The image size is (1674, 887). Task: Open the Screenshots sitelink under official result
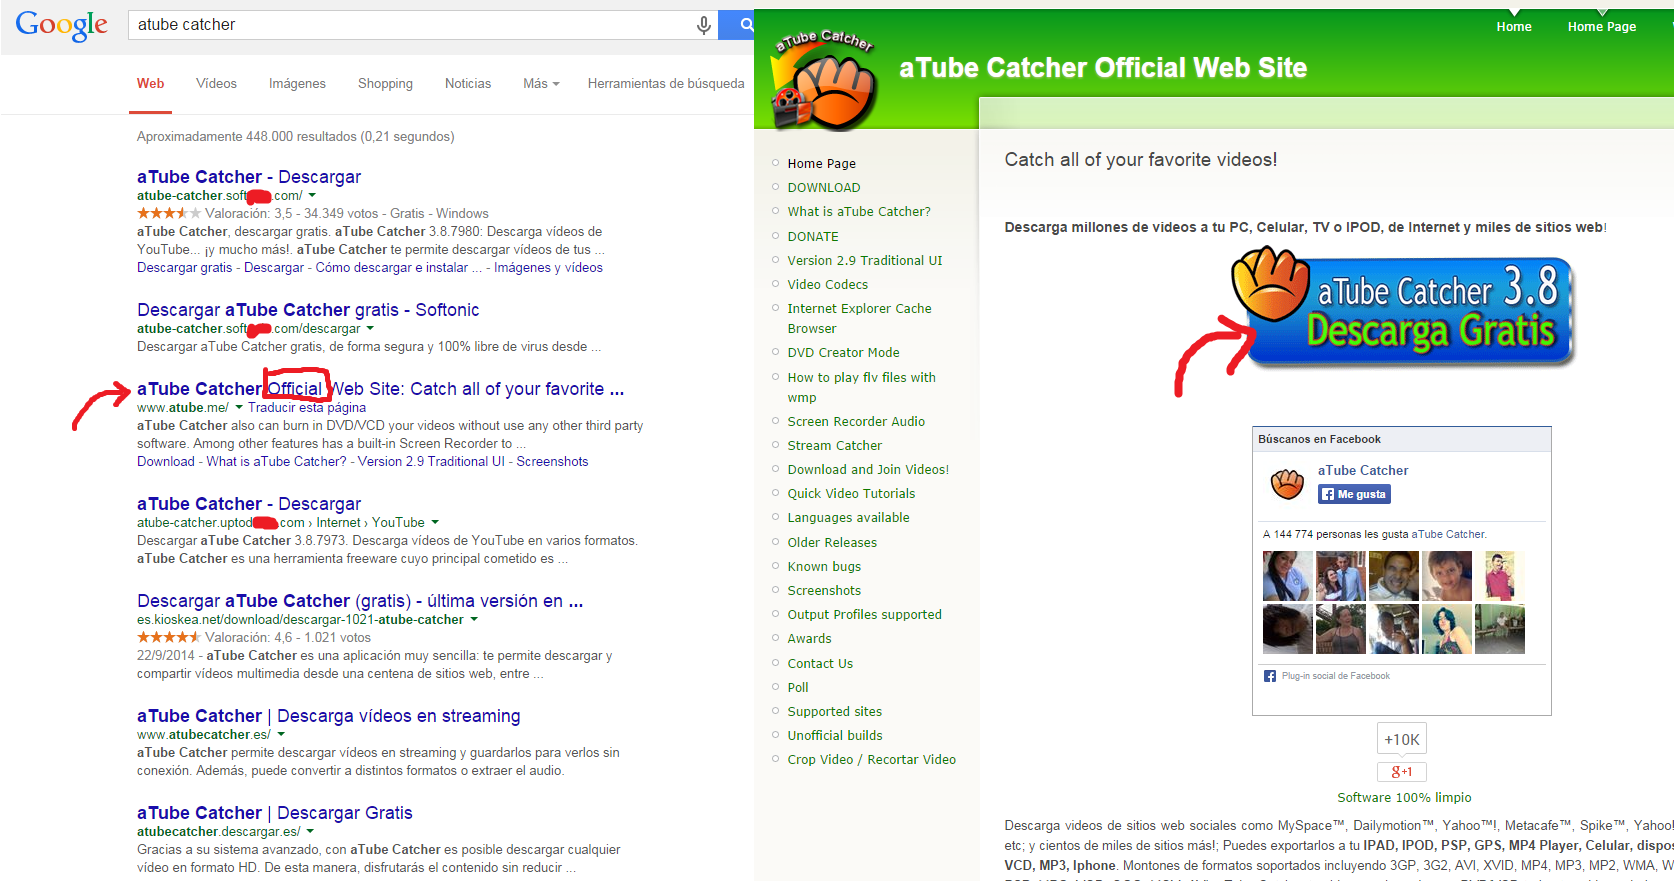coord(552,462)
